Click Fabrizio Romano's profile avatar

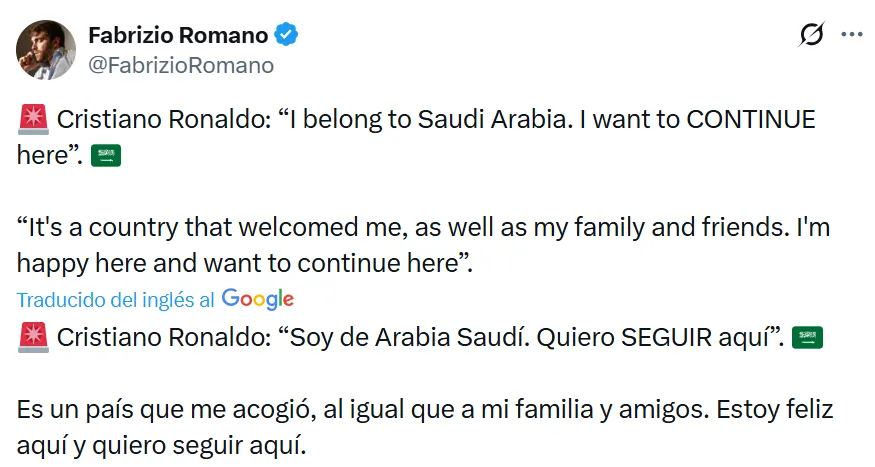click(x=46, y=50)
